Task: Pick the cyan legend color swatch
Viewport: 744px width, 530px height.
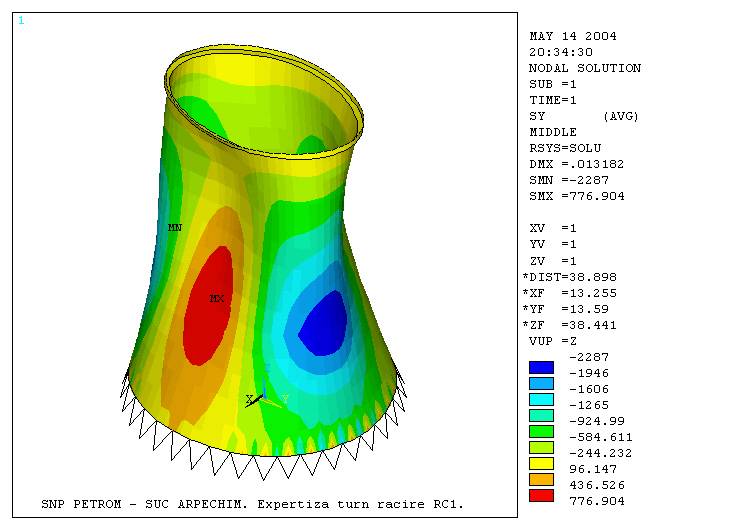Action: [x=541, y=399]
